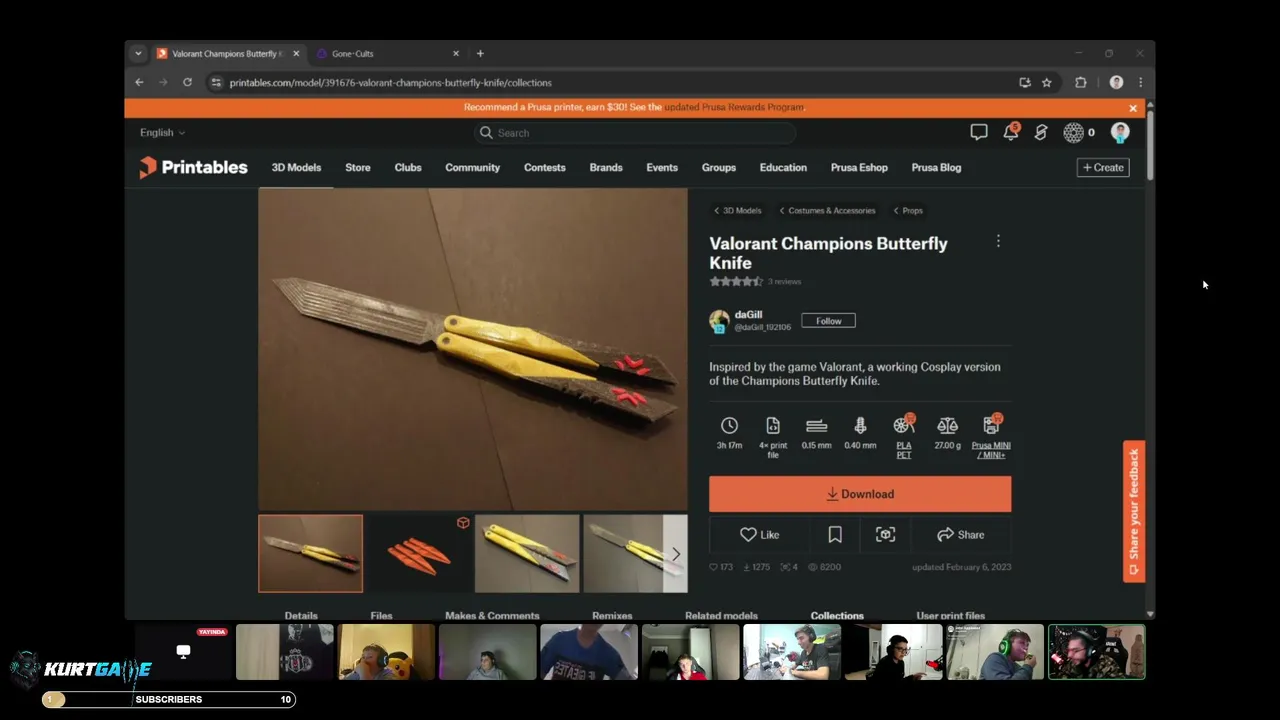Open the Chrome three-dot menu
This screenshot has height=720, width=1280.
(1140, 83)
